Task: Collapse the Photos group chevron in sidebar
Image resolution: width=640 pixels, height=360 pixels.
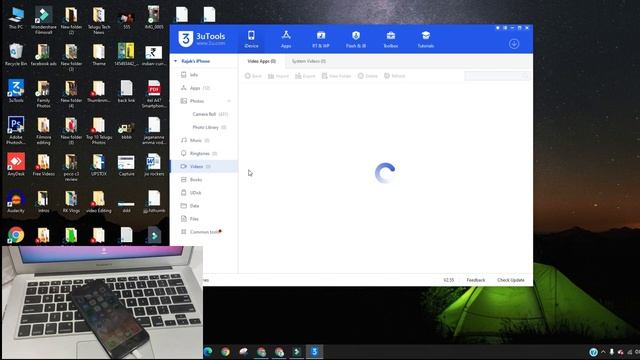Action: [x=229, y=101]
